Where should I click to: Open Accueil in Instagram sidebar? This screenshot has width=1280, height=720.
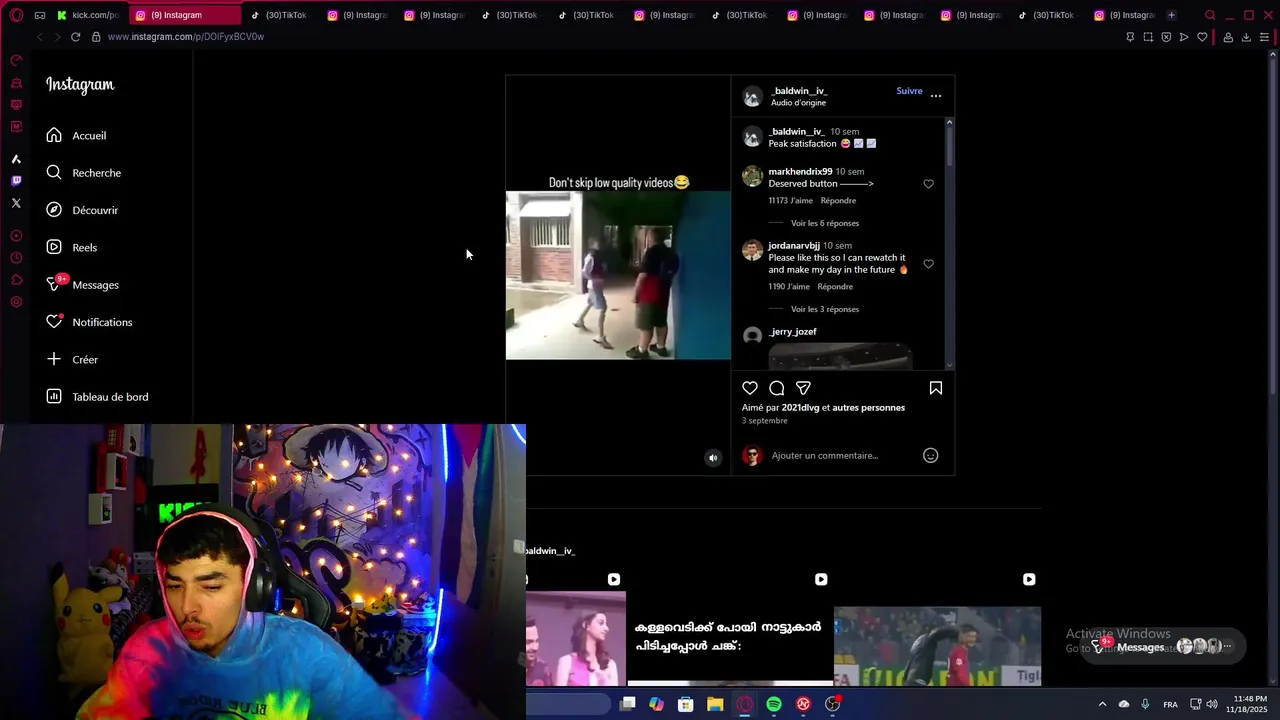[x=76, y=135]
